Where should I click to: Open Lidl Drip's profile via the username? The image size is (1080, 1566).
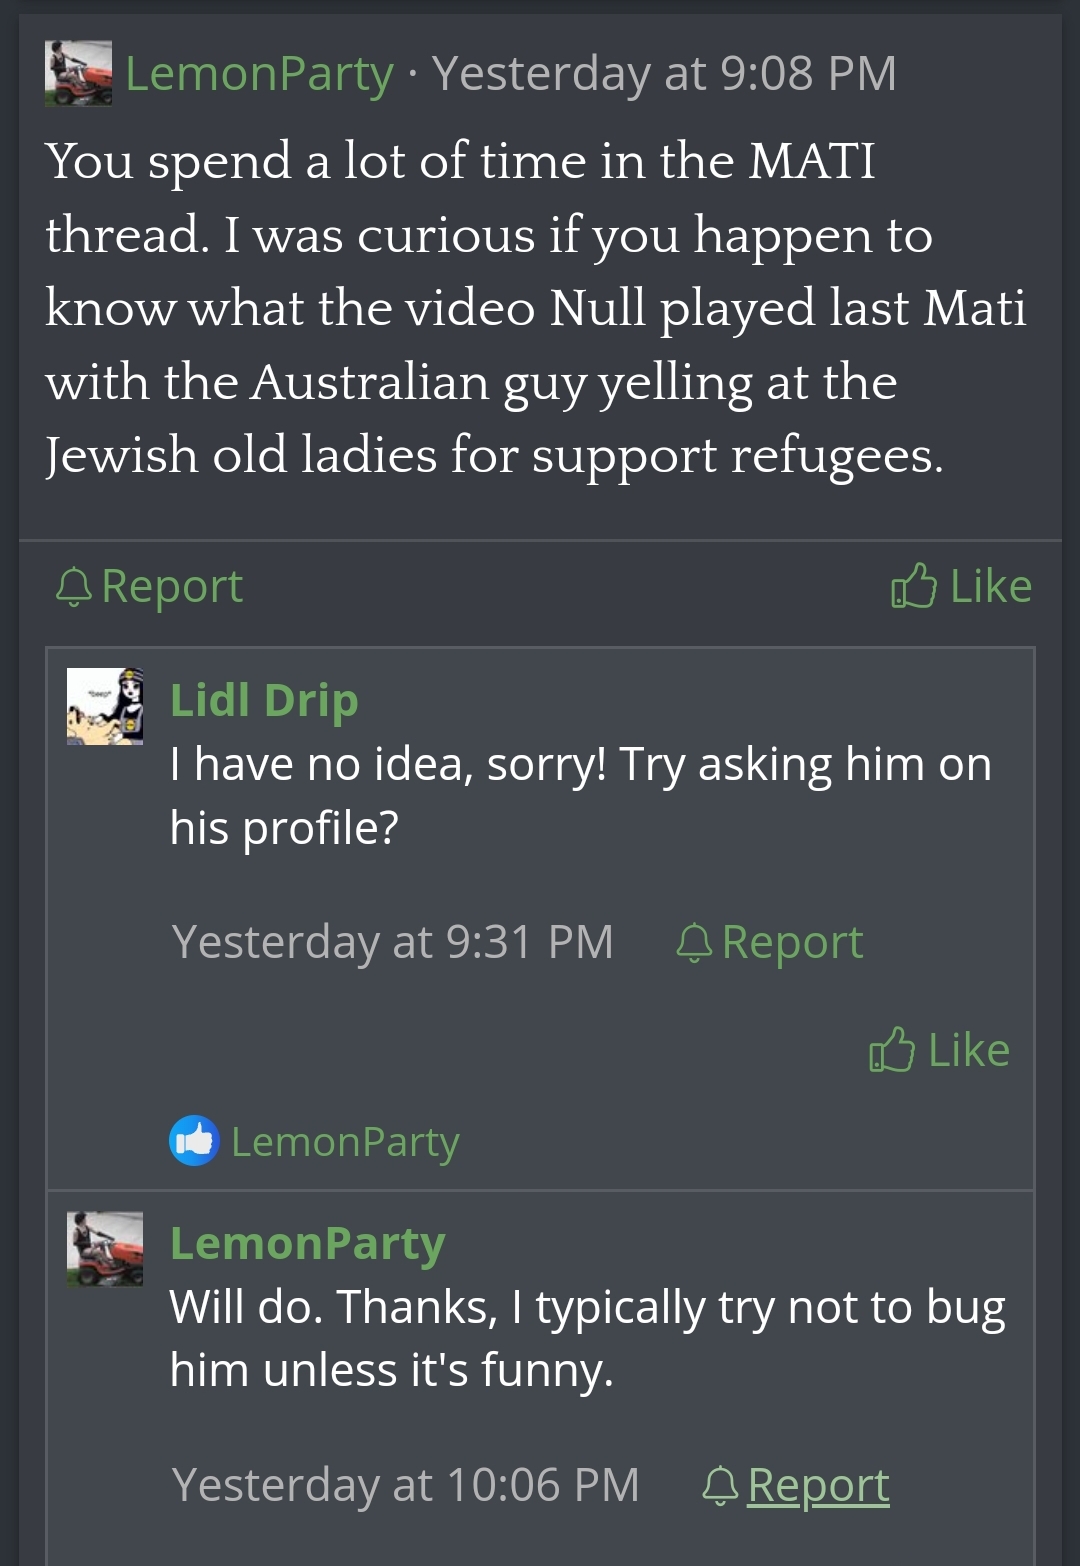[x=264, y=700]
